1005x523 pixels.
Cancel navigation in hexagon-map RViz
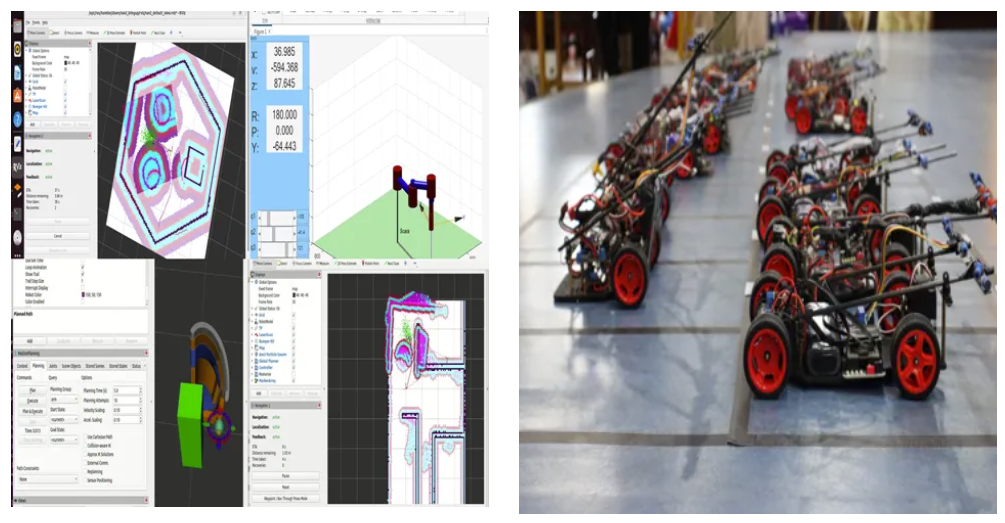pos(57,236)
